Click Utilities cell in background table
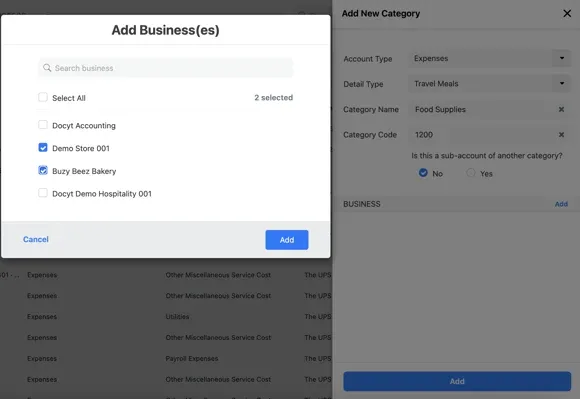The width and height of the screenshot is (580, 399). pyautogui.click(x=177, y=317)
